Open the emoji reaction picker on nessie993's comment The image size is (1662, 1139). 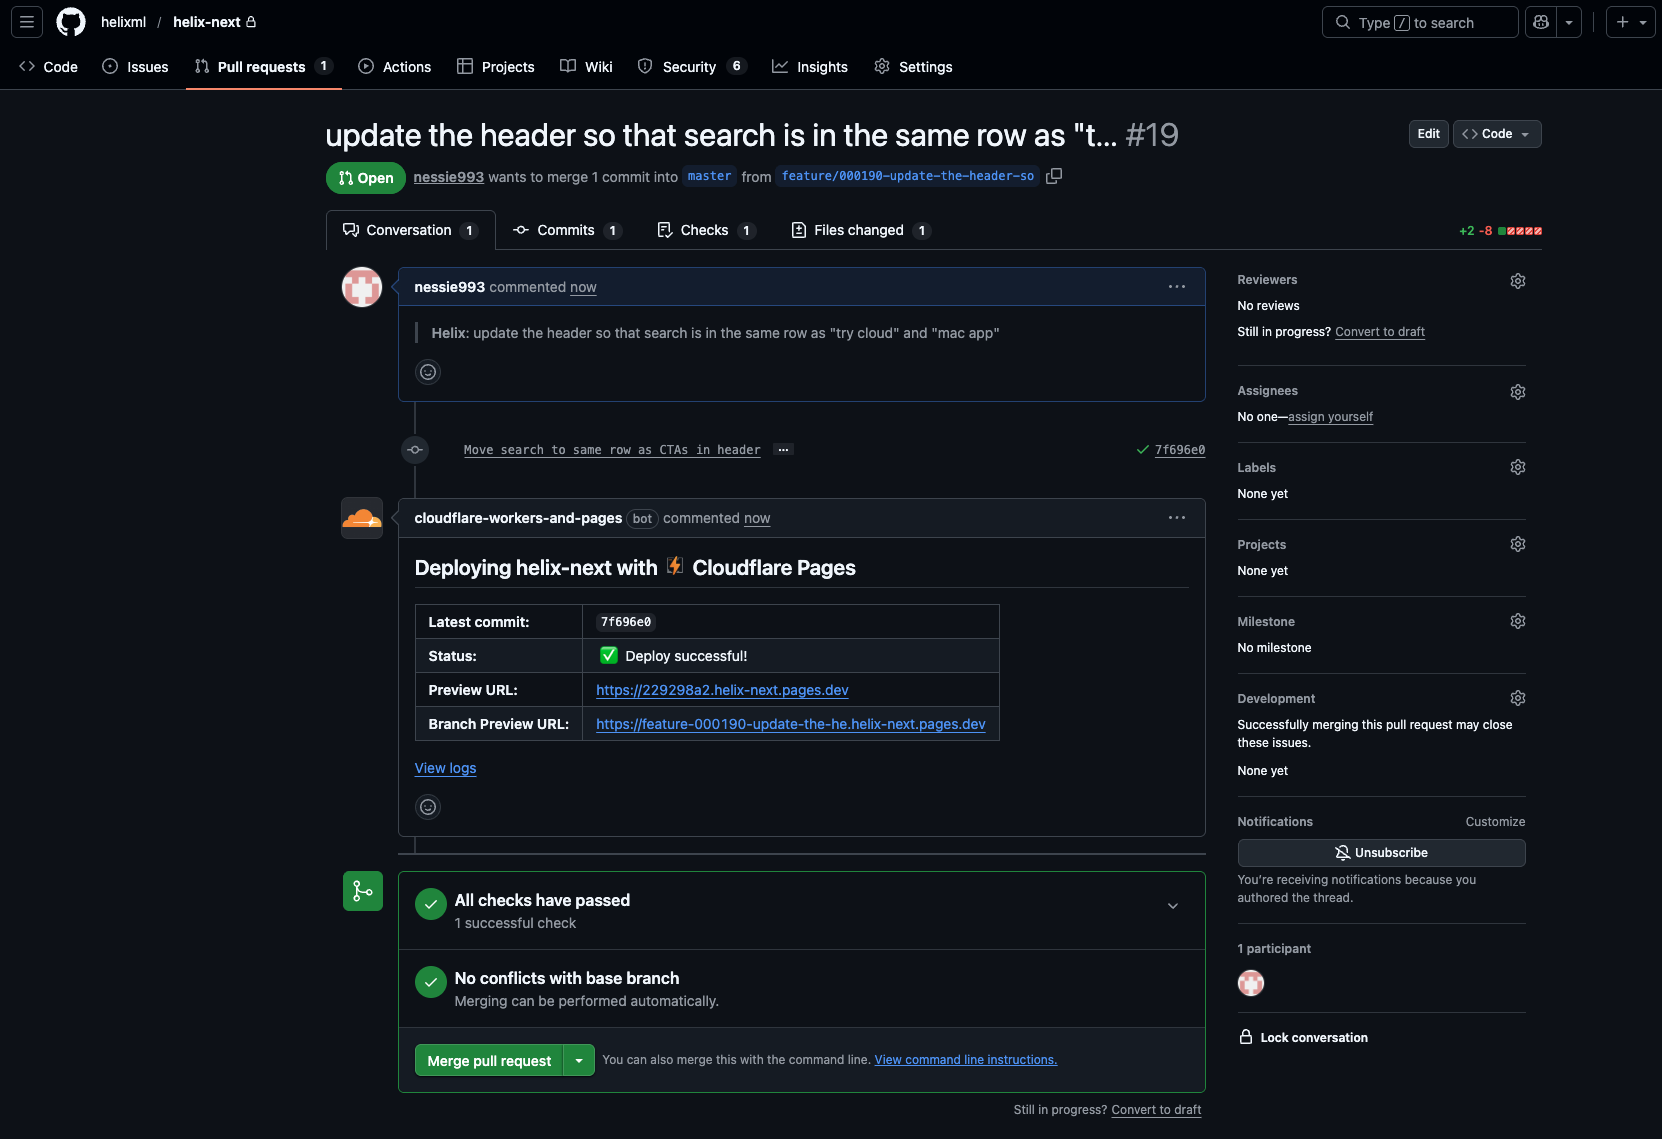(428, 372)
